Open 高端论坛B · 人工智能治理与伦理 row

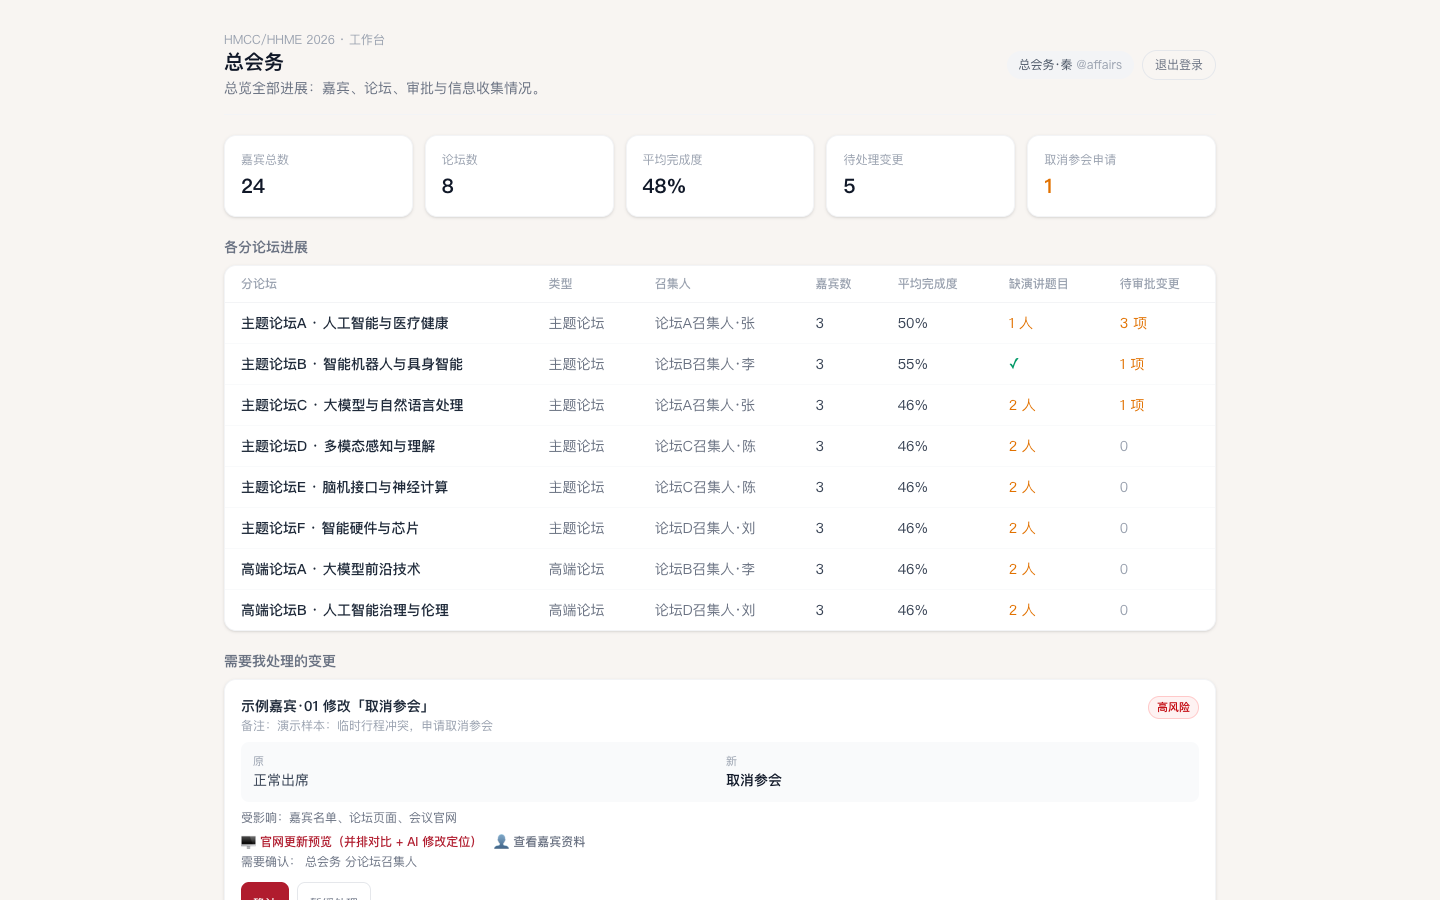point(720,610)
